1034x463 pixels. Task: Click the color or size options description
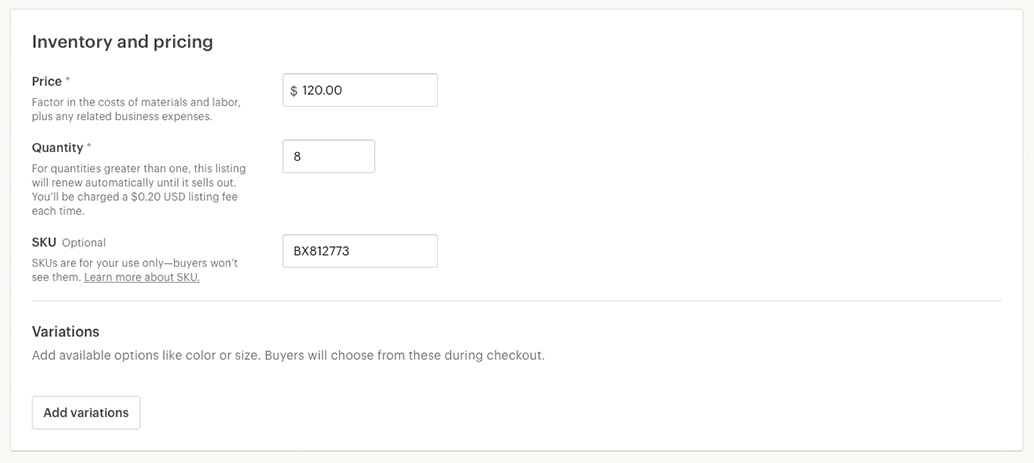pos(288,355)
